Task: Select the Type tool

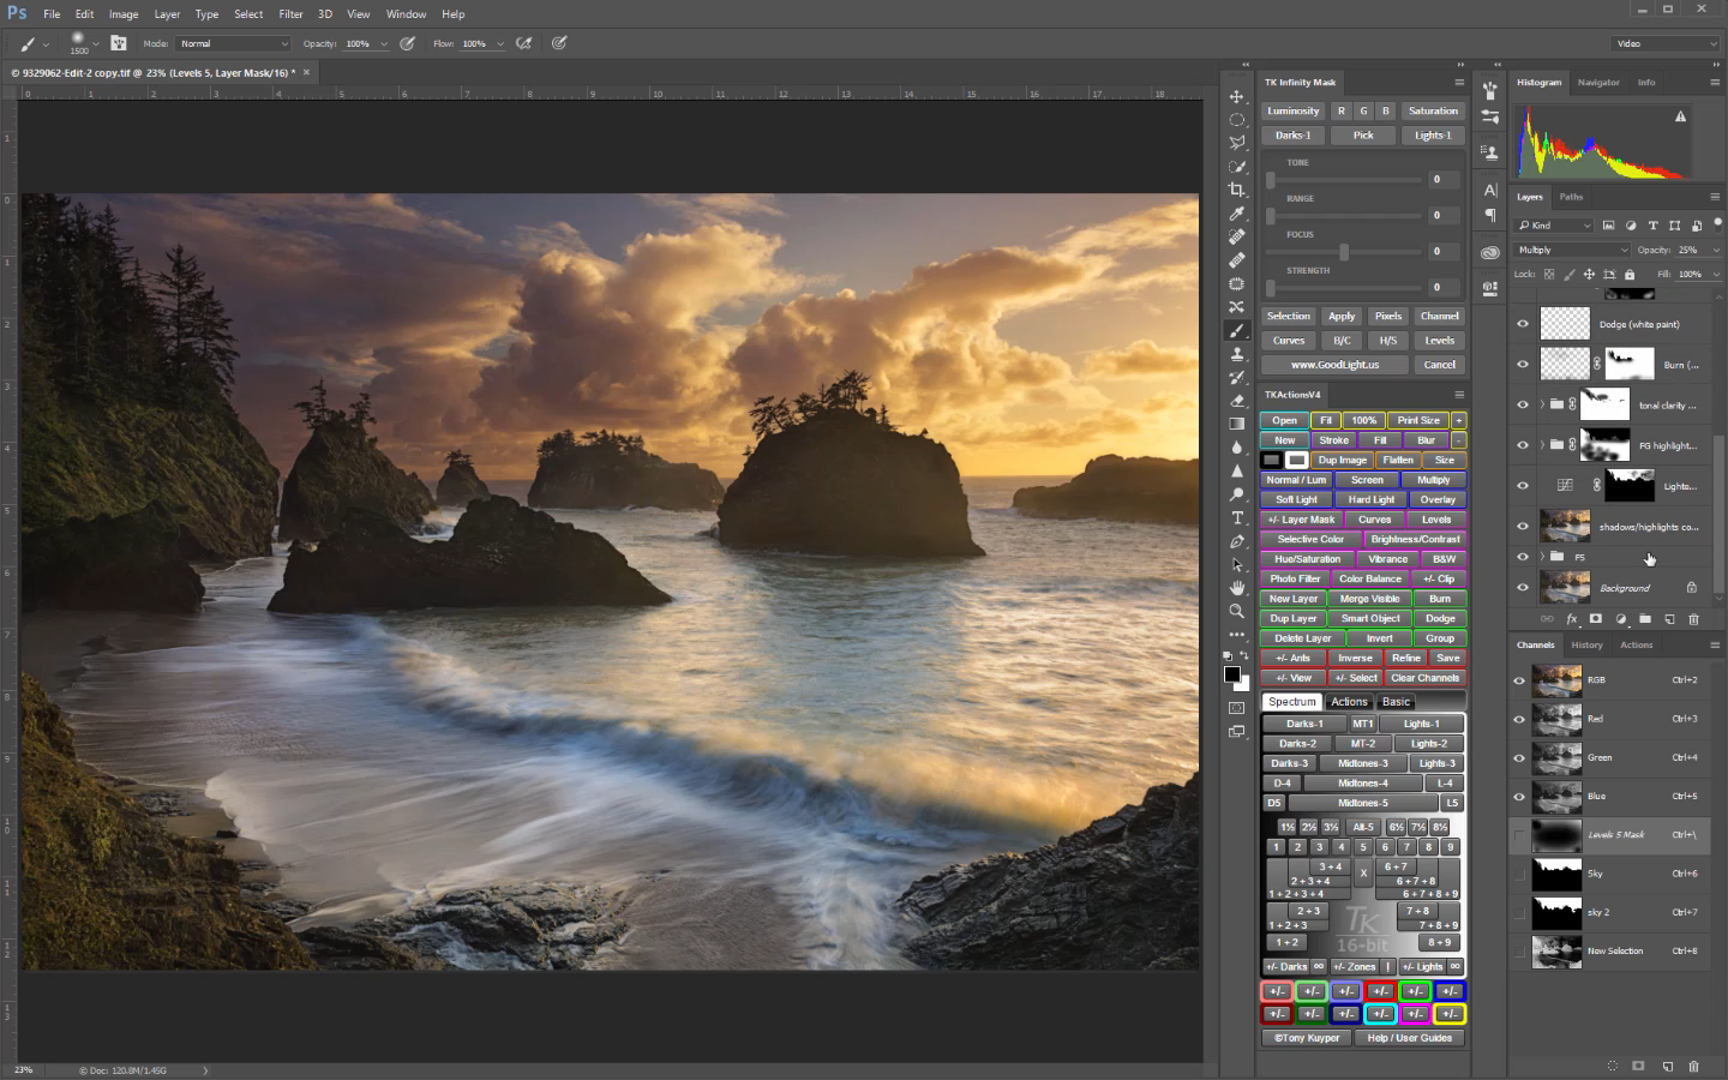Action: point(1237,518)
